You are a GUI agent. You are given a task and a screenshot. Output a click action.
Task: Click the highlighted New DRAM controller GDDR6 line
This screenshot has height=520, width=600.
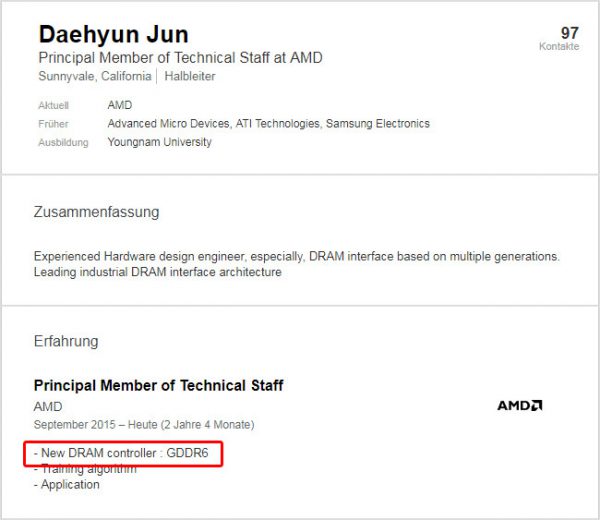[121, 453]
